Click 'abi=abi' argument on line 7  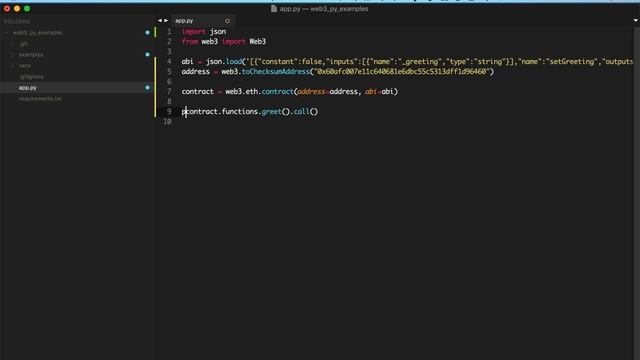pos(380,92)
